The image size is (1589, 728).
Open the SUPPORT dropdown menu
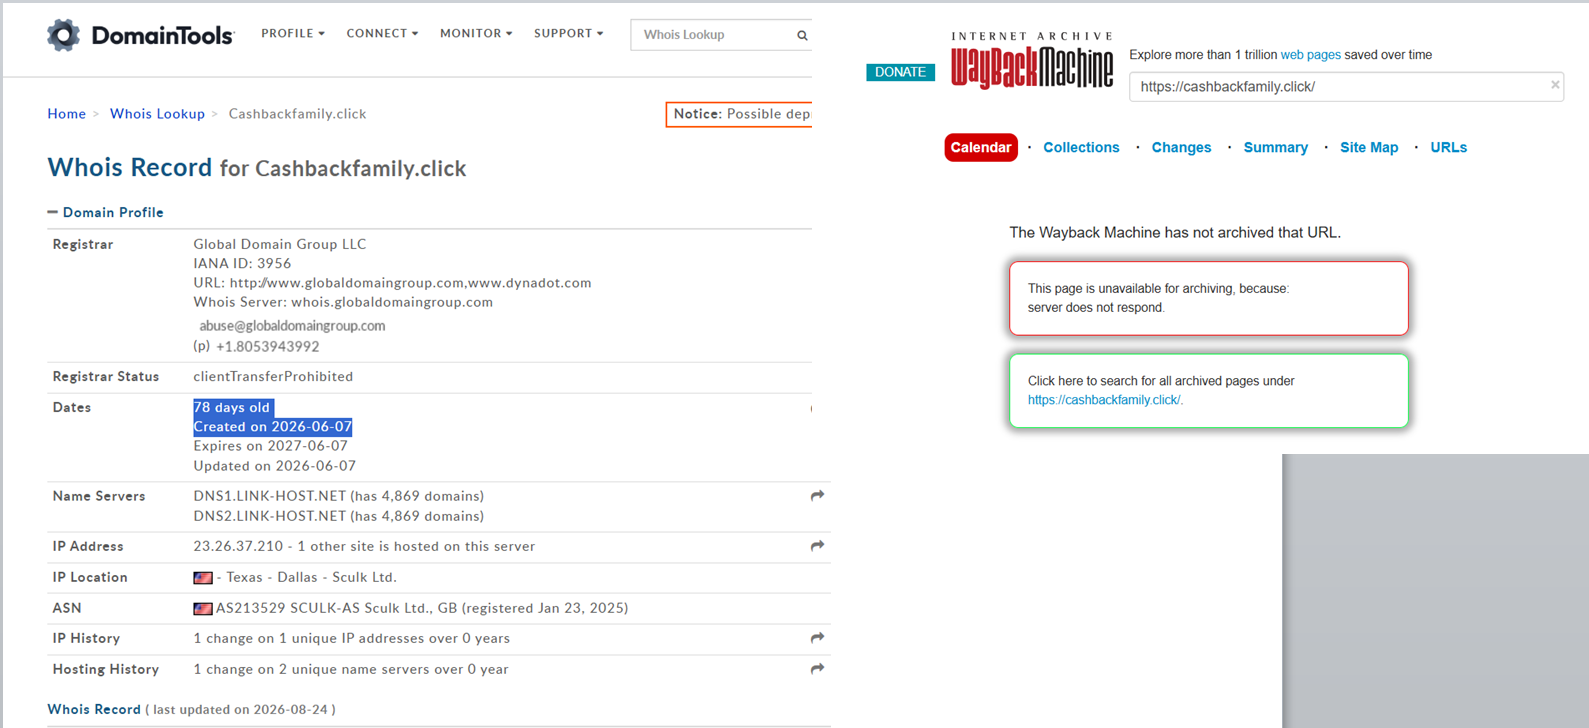(569, 34)
